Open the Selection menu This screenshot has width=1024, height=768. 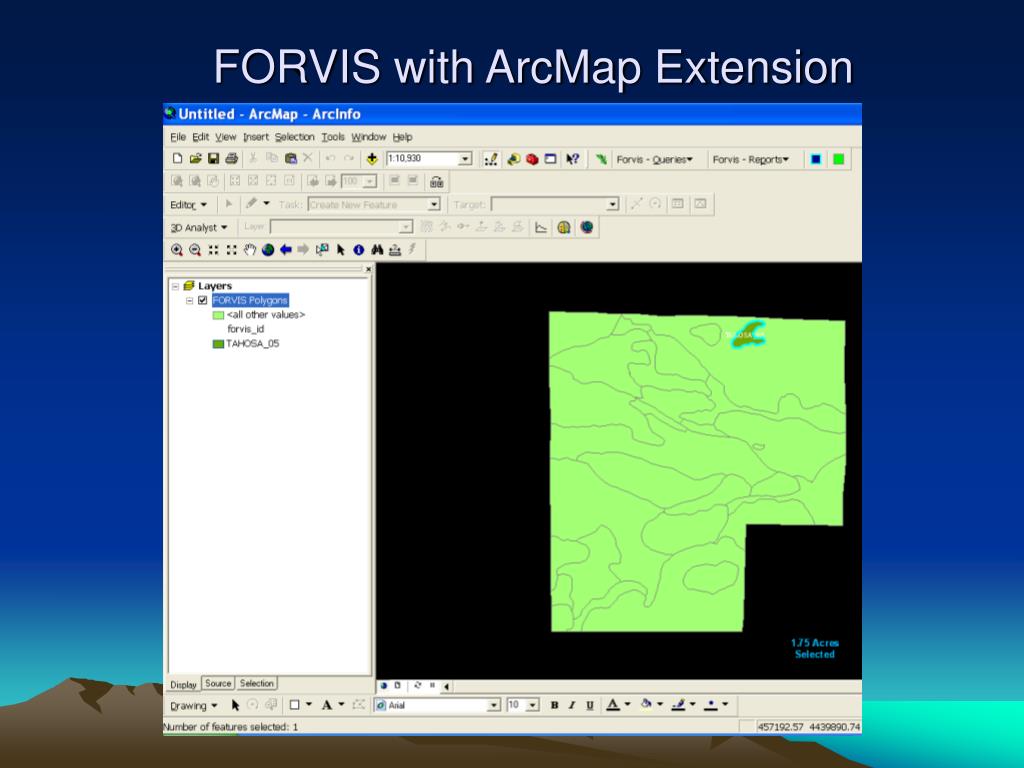295,137
